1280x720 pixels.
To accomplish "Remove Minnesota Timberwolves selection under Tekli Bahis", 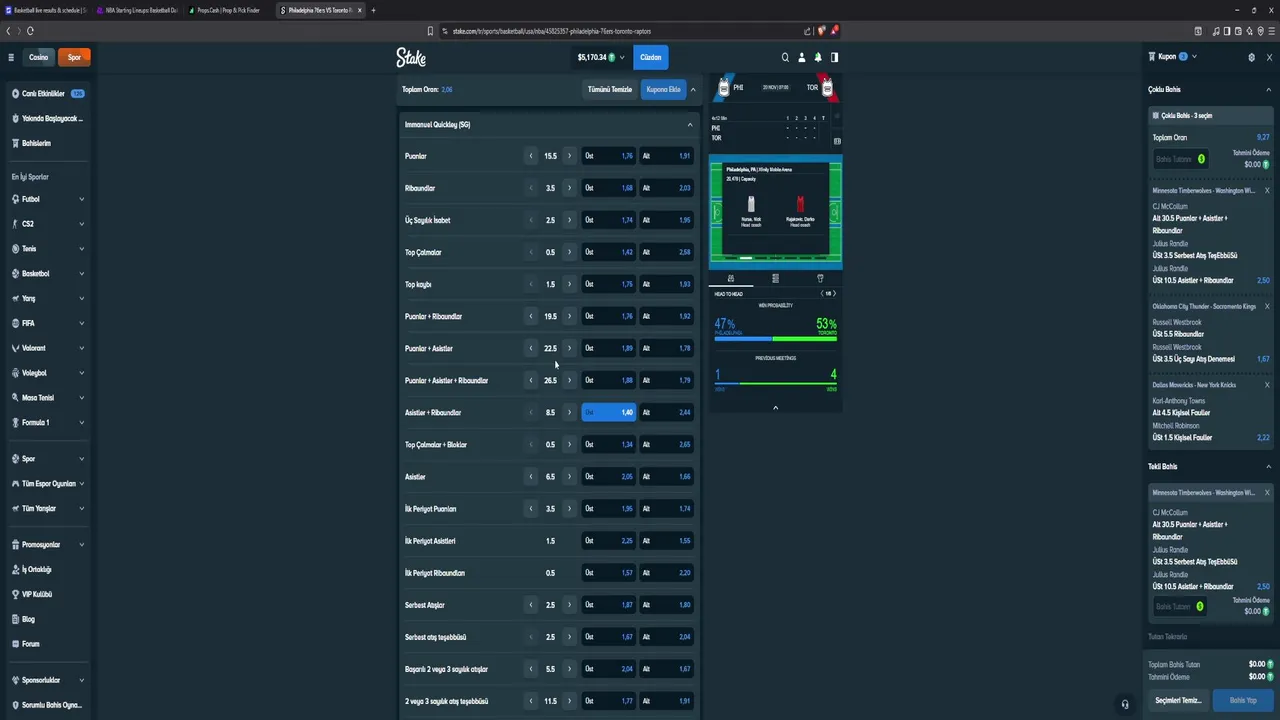I will [x=1267, y=492].
